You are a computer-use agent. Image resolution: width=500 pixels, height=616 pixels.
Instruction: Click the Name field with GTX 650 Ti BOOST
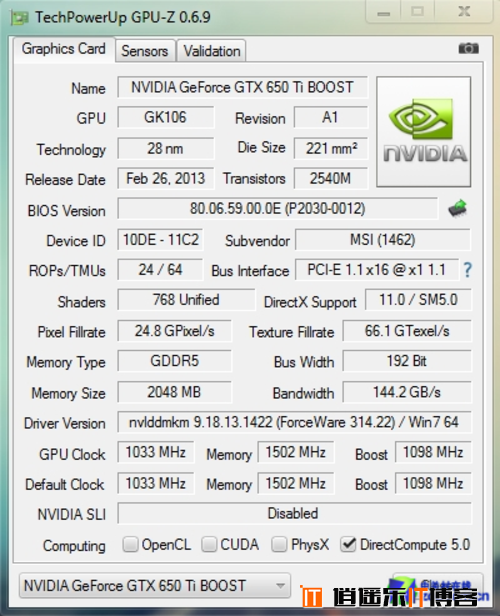(242, 87)
